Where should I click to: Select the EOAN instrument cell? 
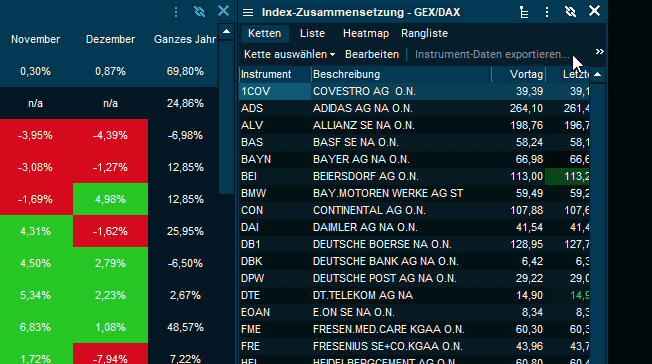click(x=275, y=312)
